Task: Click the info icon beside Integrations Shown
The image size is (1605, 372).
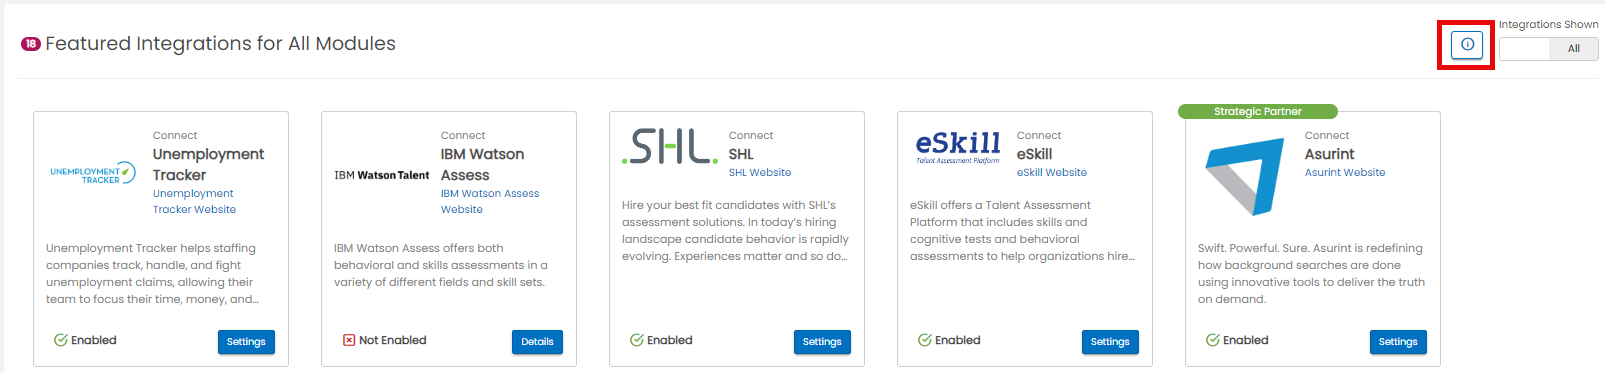Action: tap(1466, 44)
